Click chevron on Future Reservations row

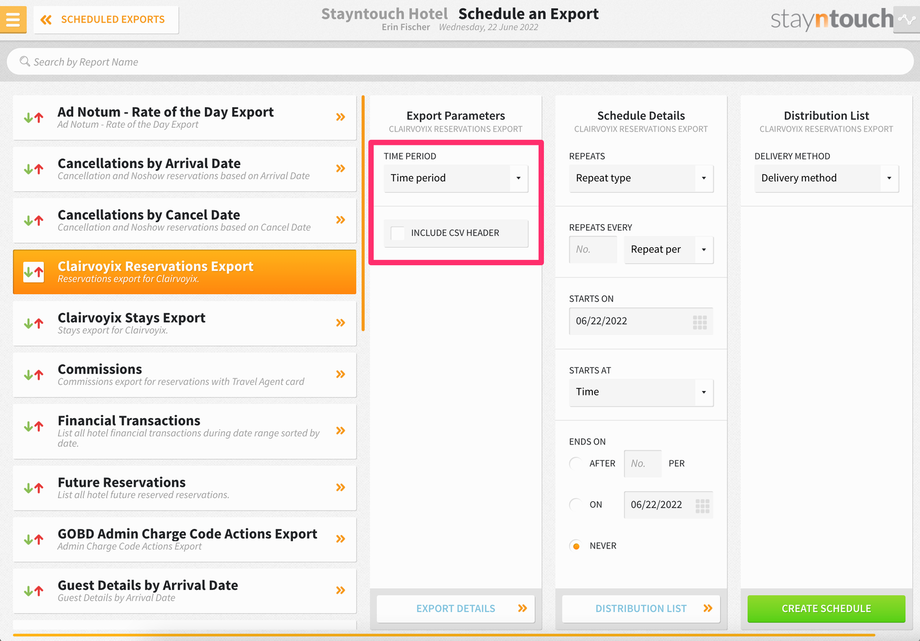coord(340,487)
